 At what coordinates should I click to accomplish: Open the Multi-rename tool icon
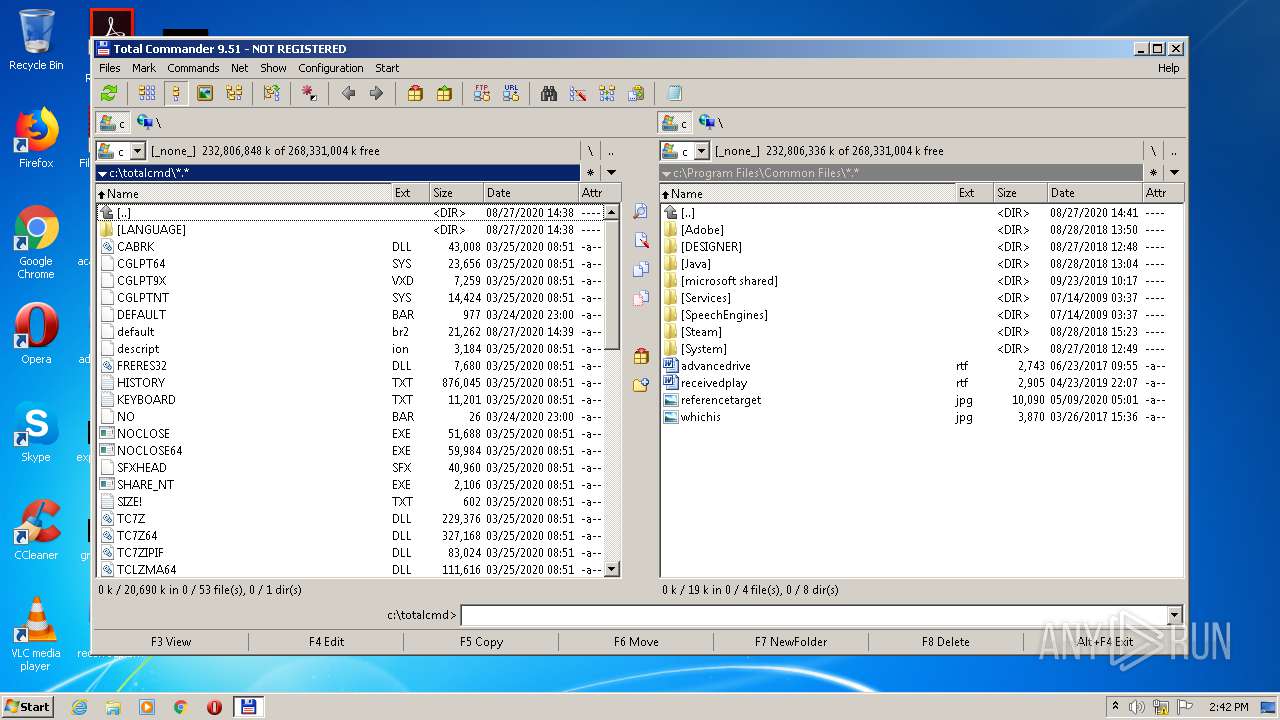[x=578, y=93]
